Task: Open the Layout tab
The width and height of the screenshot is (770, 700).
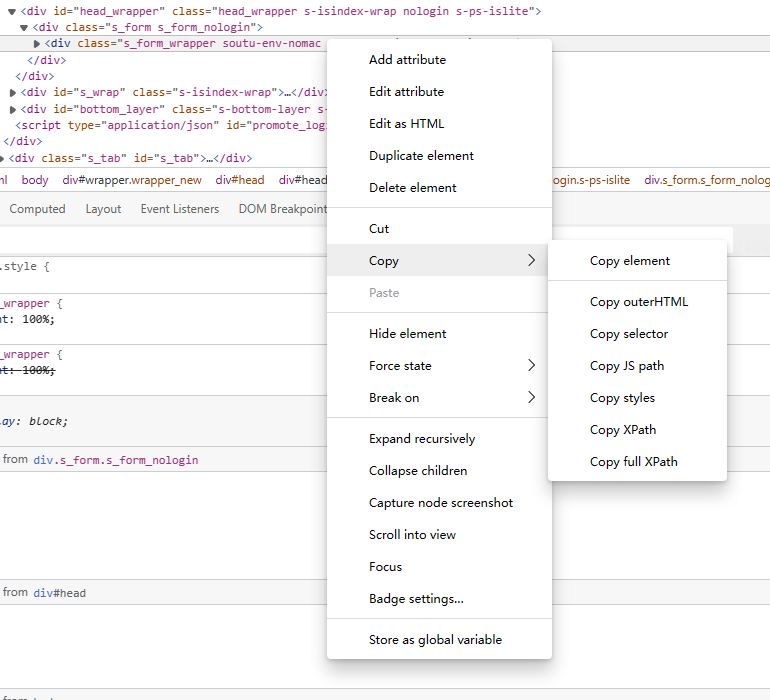Action: (x=103, y=209)
